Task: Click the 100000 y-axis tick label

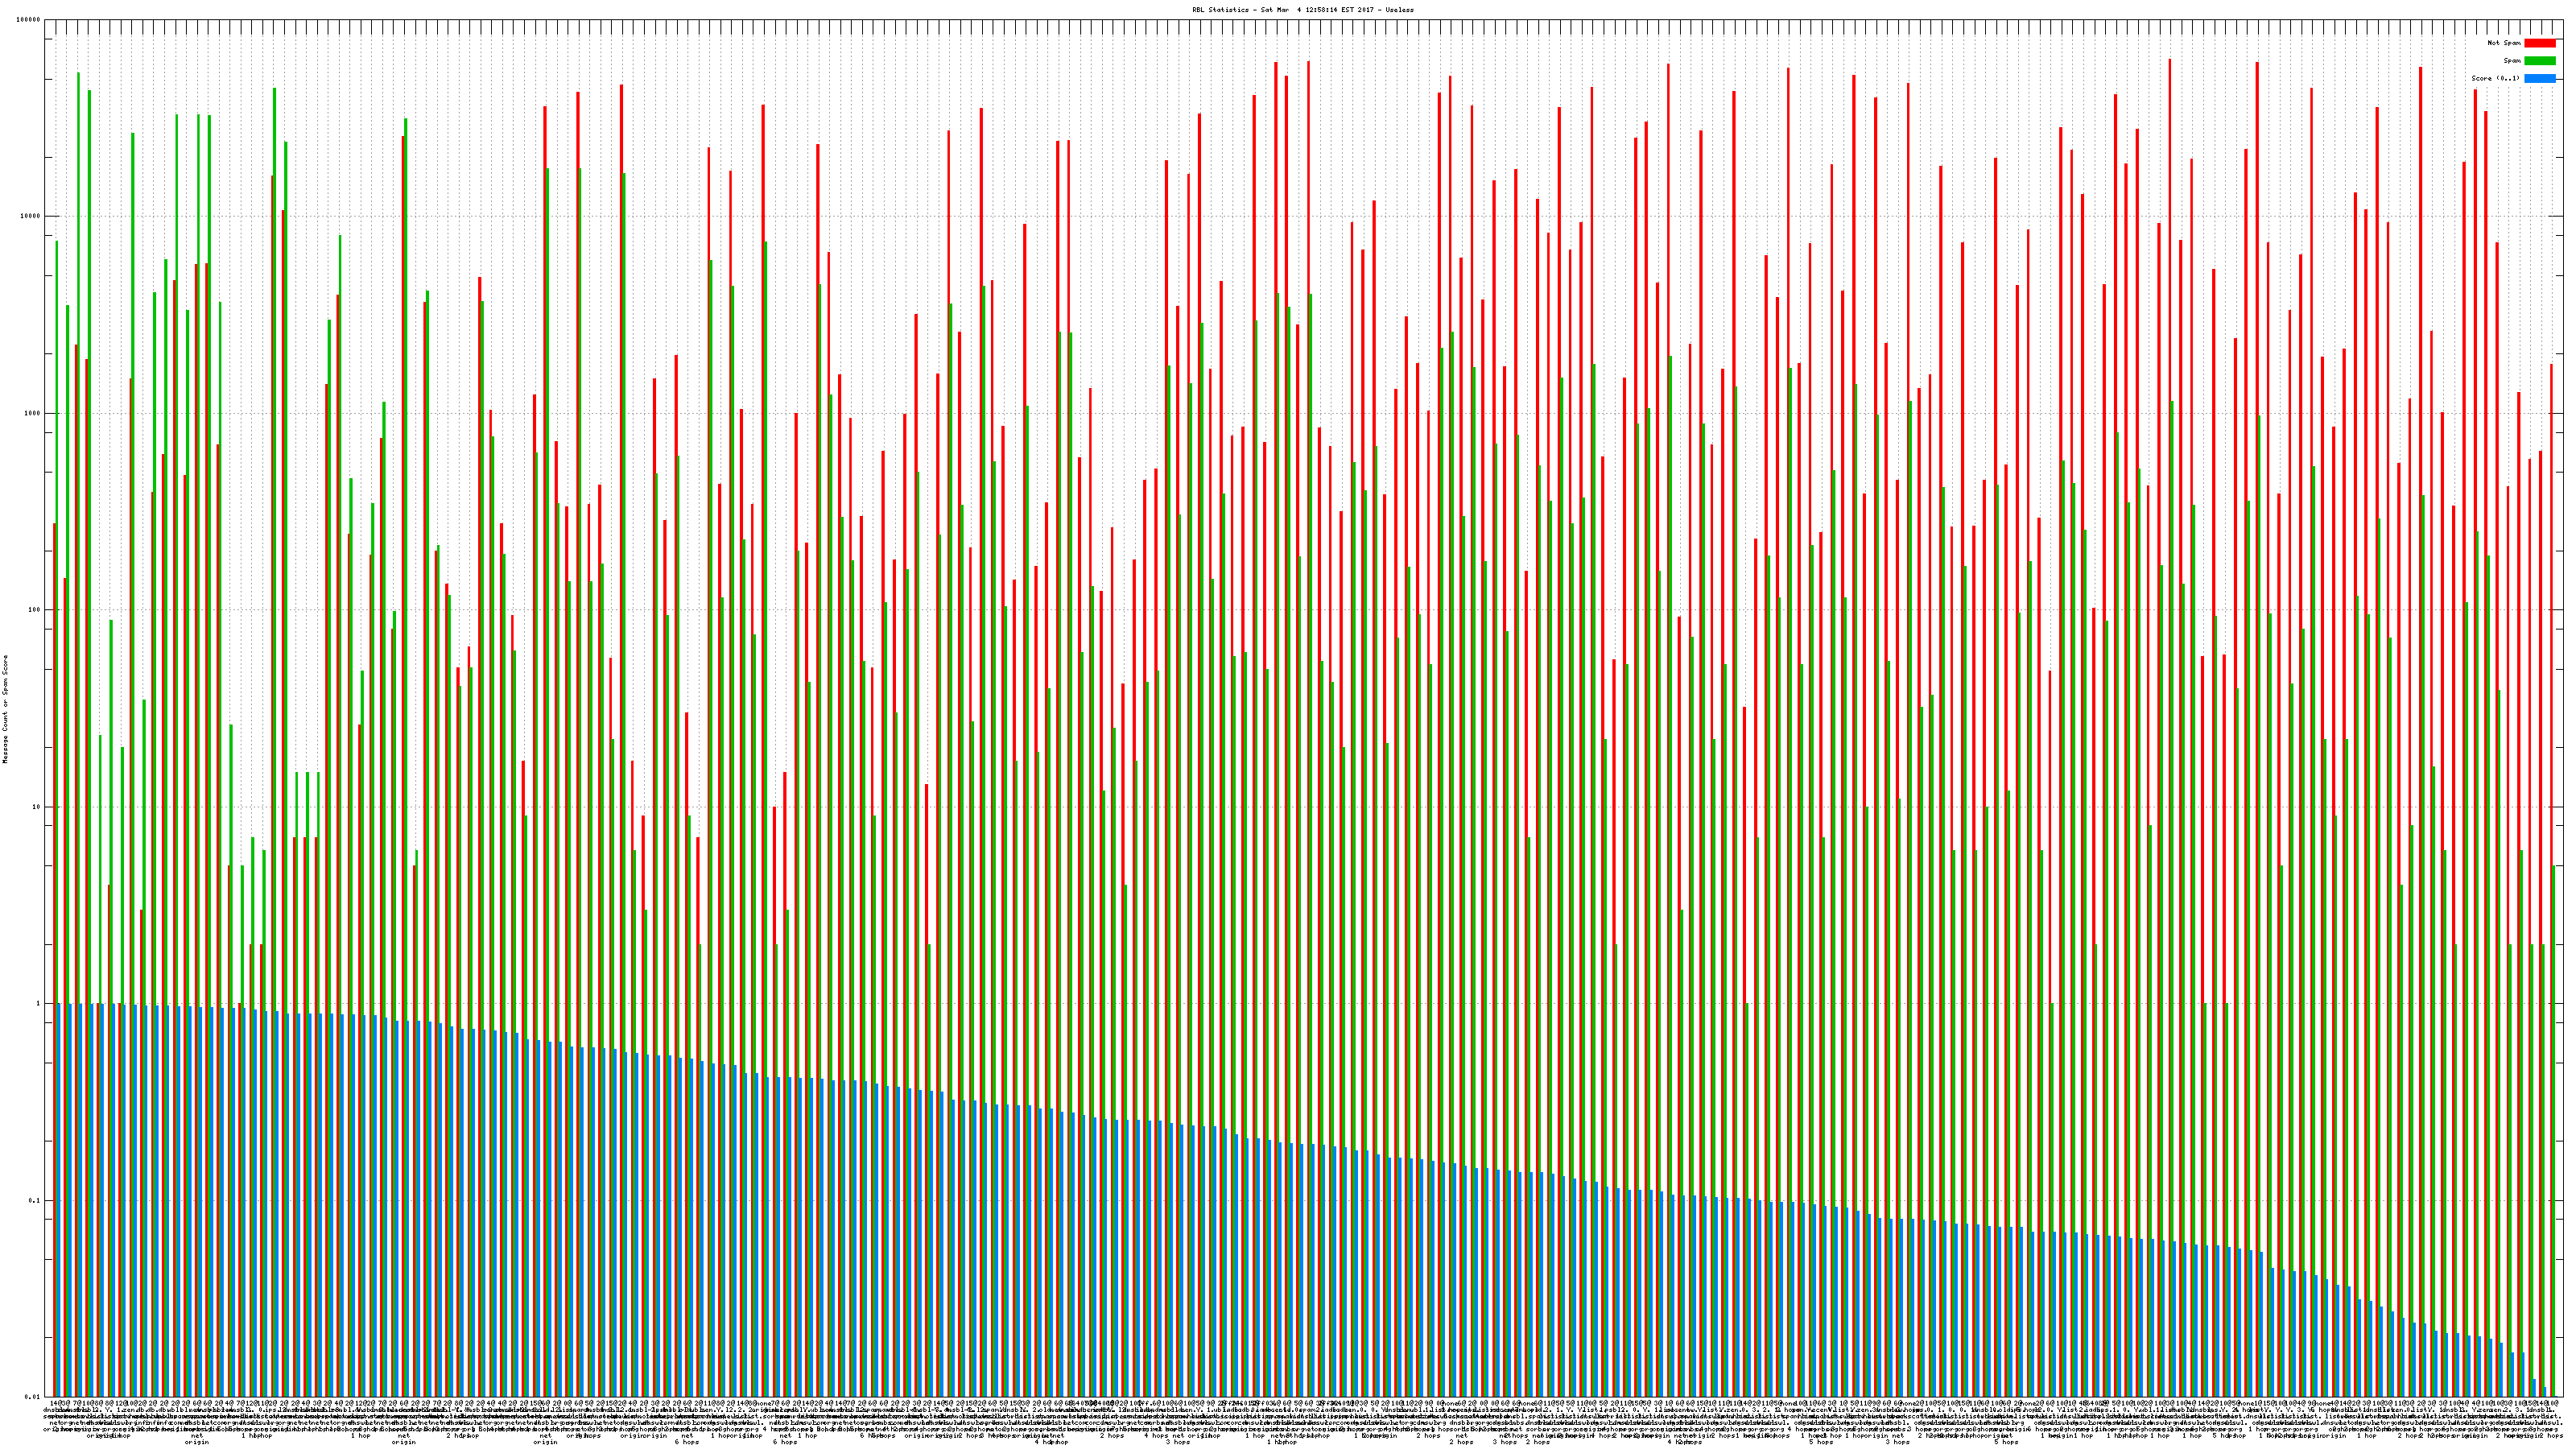Action: click(x=29, y=20)
